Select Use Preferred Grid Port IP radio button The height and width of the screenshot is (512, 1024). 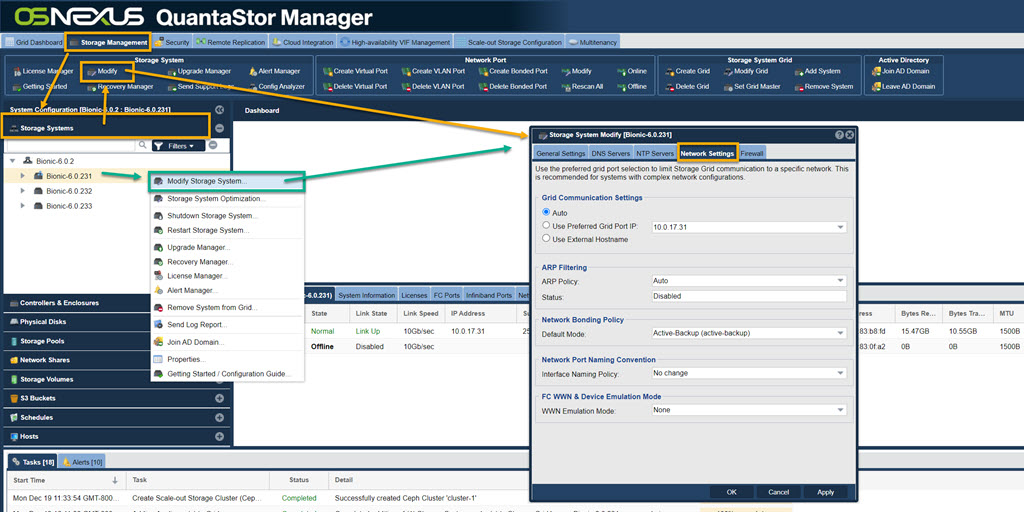pyautogui.click(x=547, y=225)
